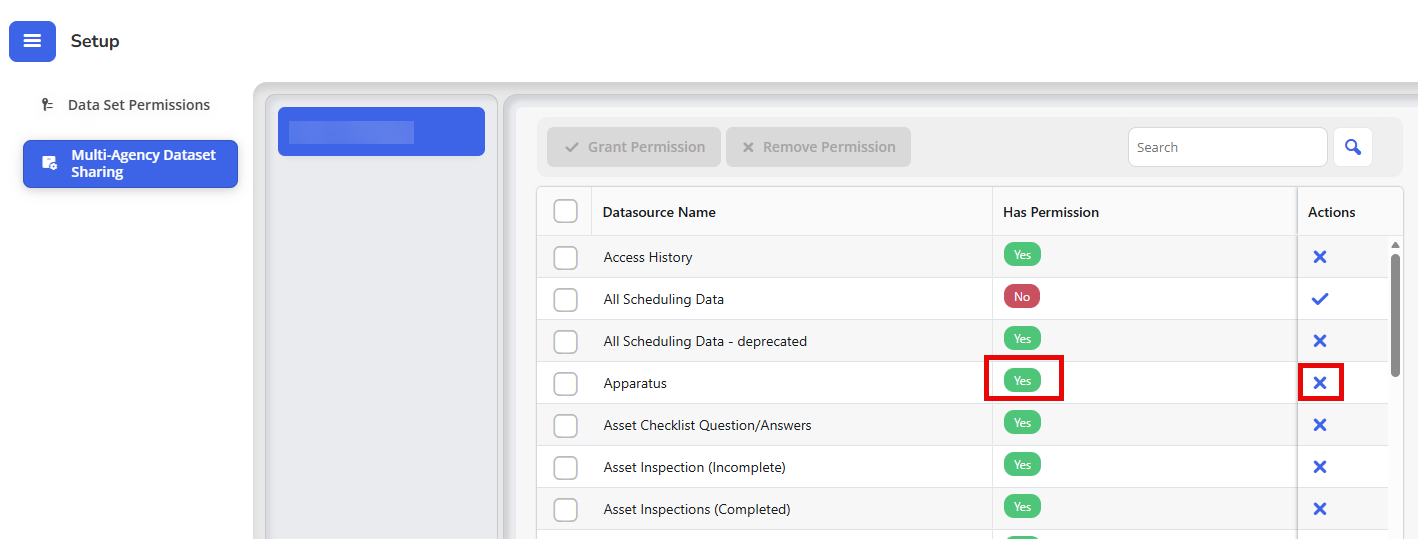1418x539 pixels.
Task: Select the highlighted blue agency list item
Action: 381,132
